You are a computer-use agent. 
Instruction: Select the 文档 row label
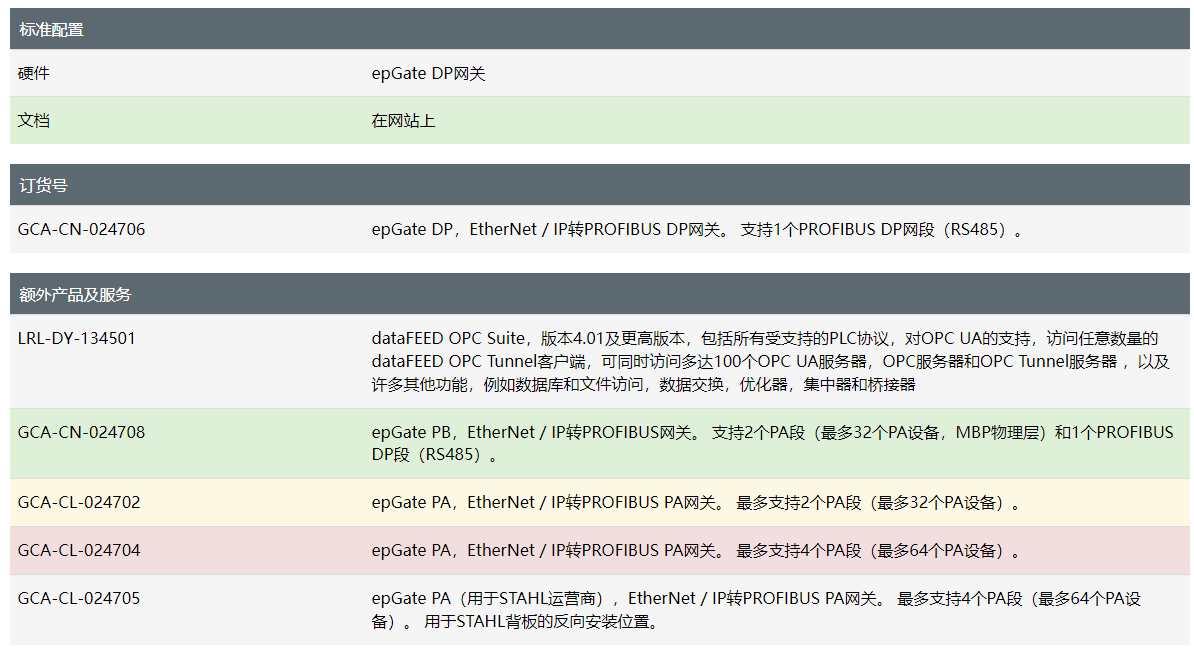(x=34, y=120)
